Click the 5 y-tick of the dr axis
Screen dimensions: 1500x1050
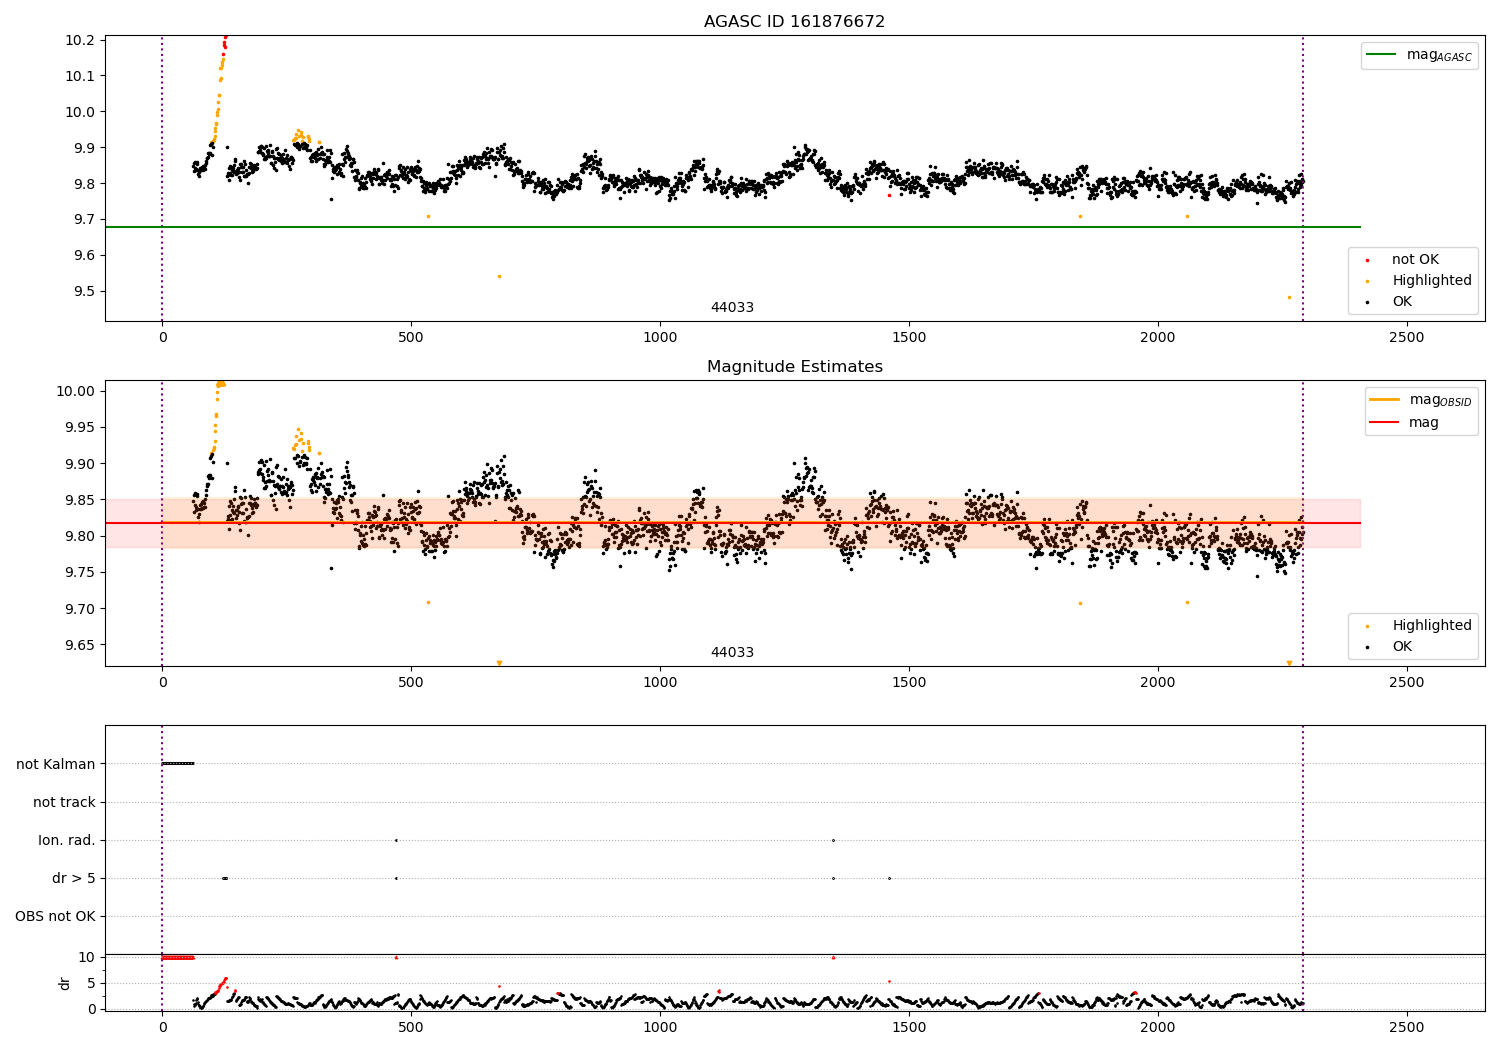pos(92,983)
